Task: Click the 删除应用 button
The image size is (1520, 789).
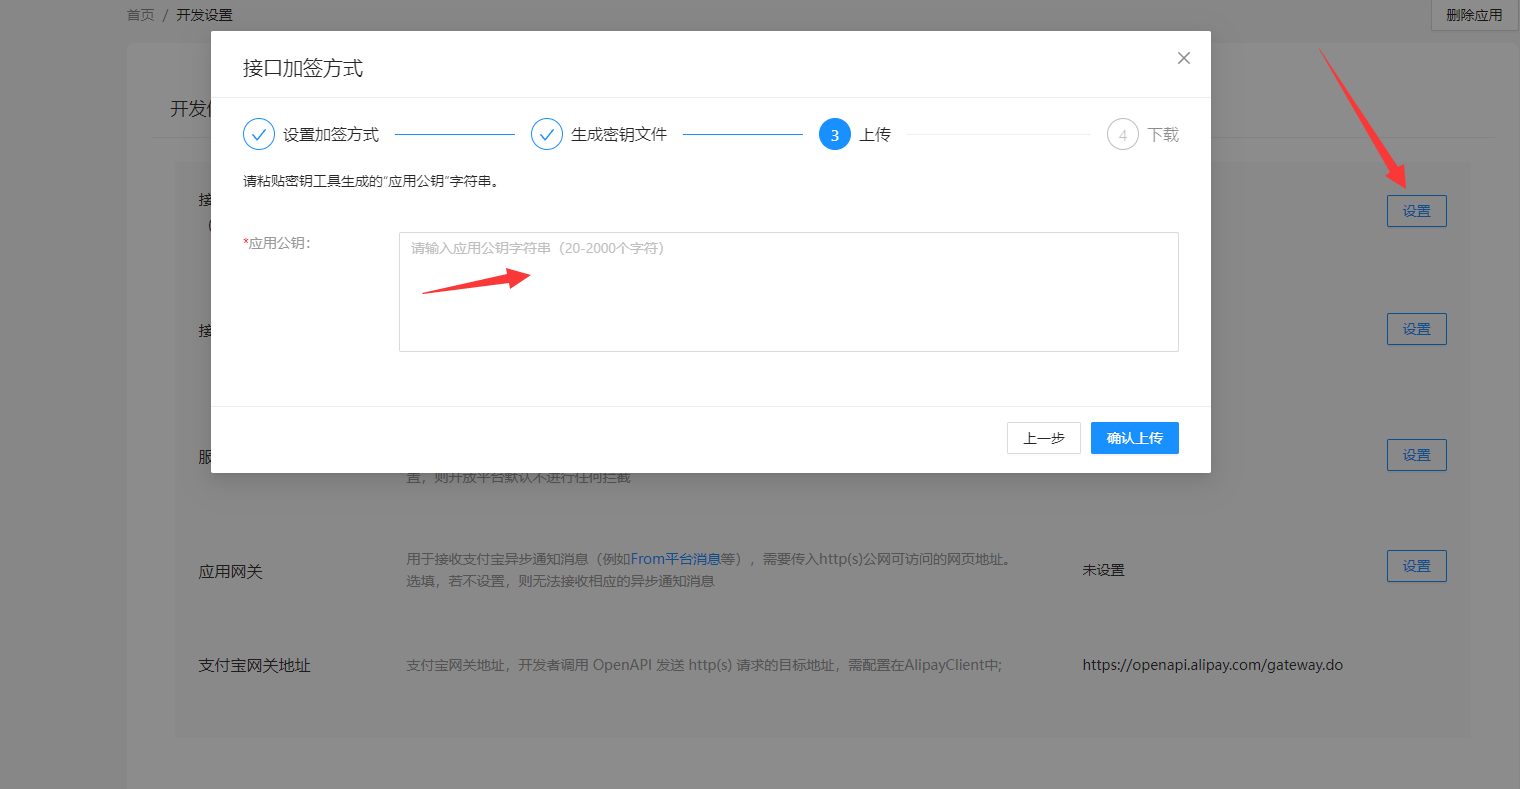Action: click(x=1474, y=15)
